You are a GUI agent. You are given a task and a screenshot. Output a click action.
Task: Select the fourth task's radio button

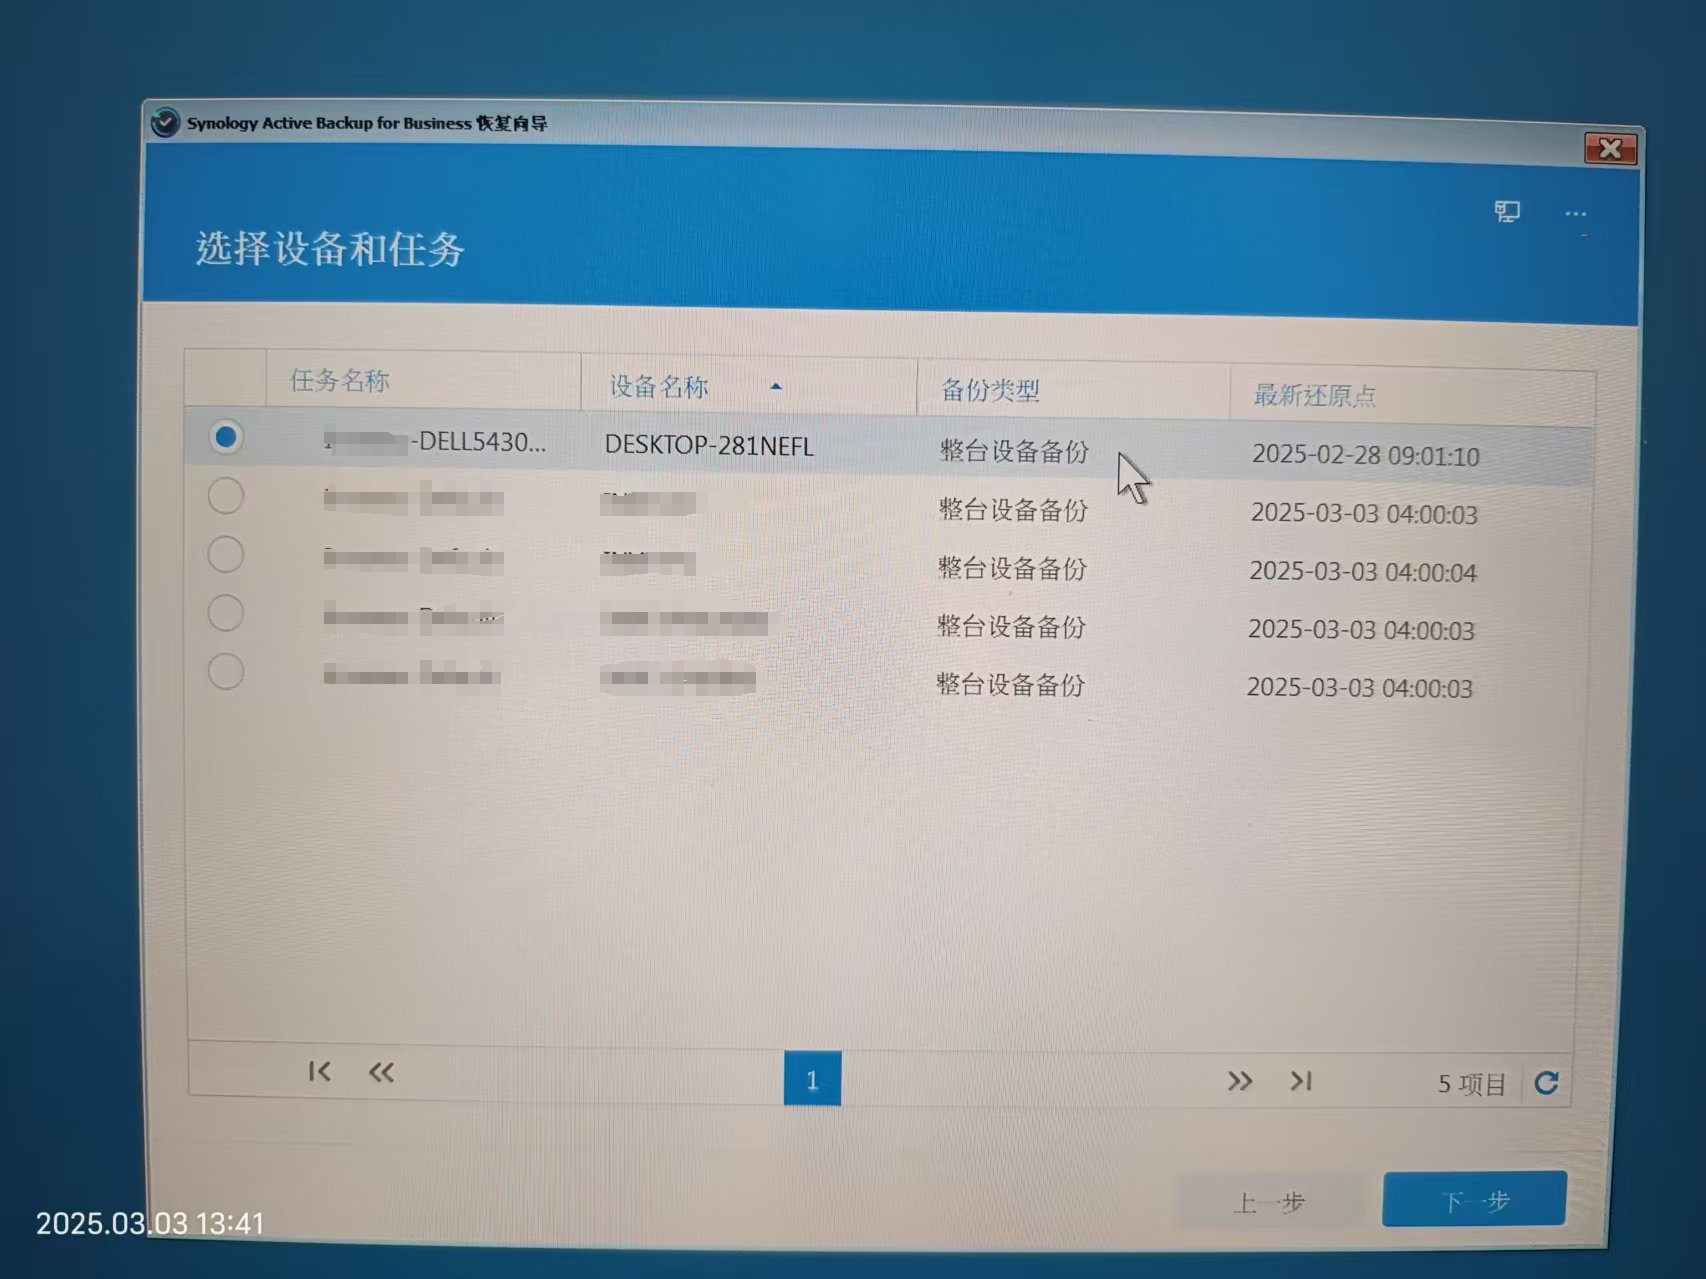(x=226, y=613)
